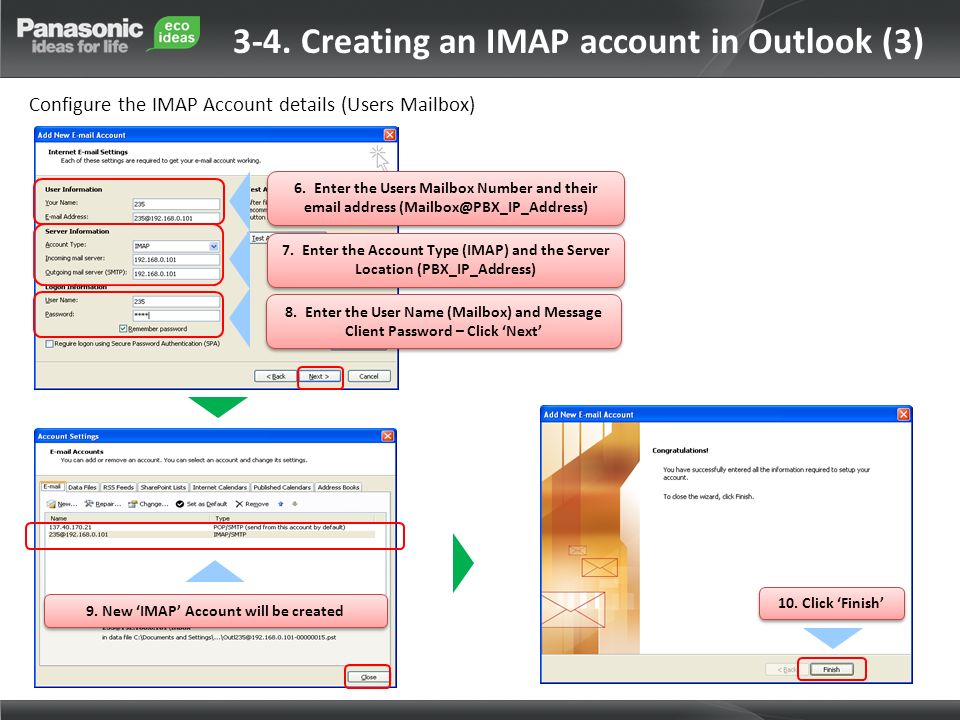Image resolution: width=960 pixels, height=720 pixels.
Task: Enable Require logon using SPA checkbox
Action: (49, 344)
